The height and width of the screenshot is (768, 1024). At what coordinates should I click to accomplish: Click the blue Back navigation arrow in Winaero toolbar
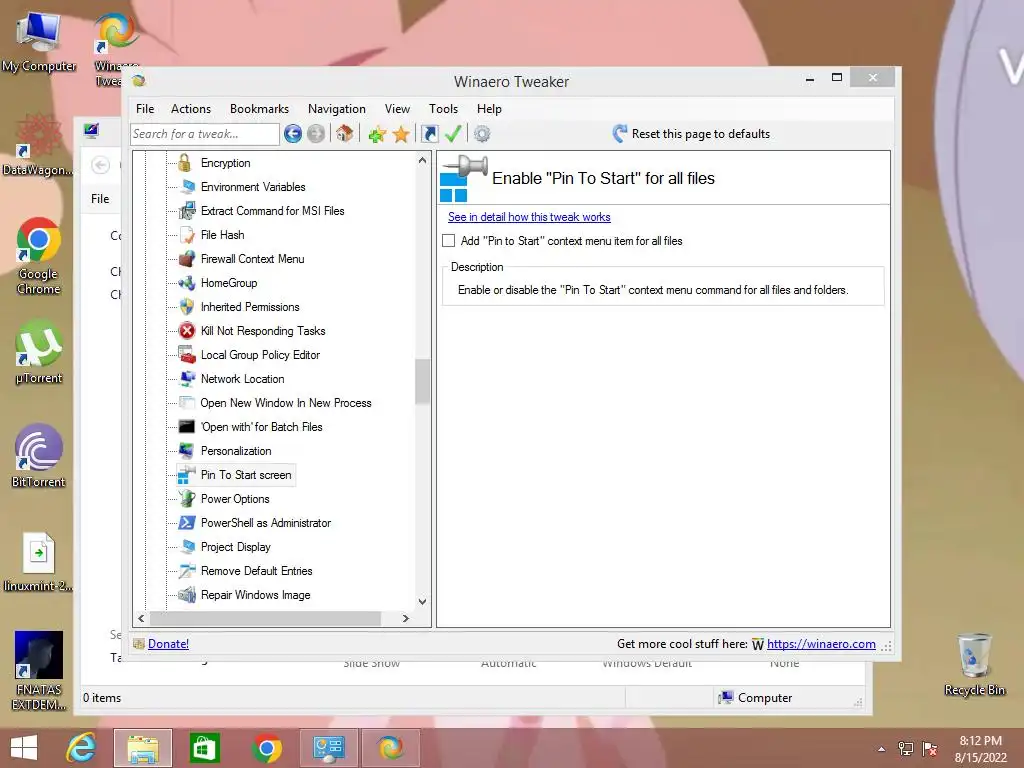293,134
